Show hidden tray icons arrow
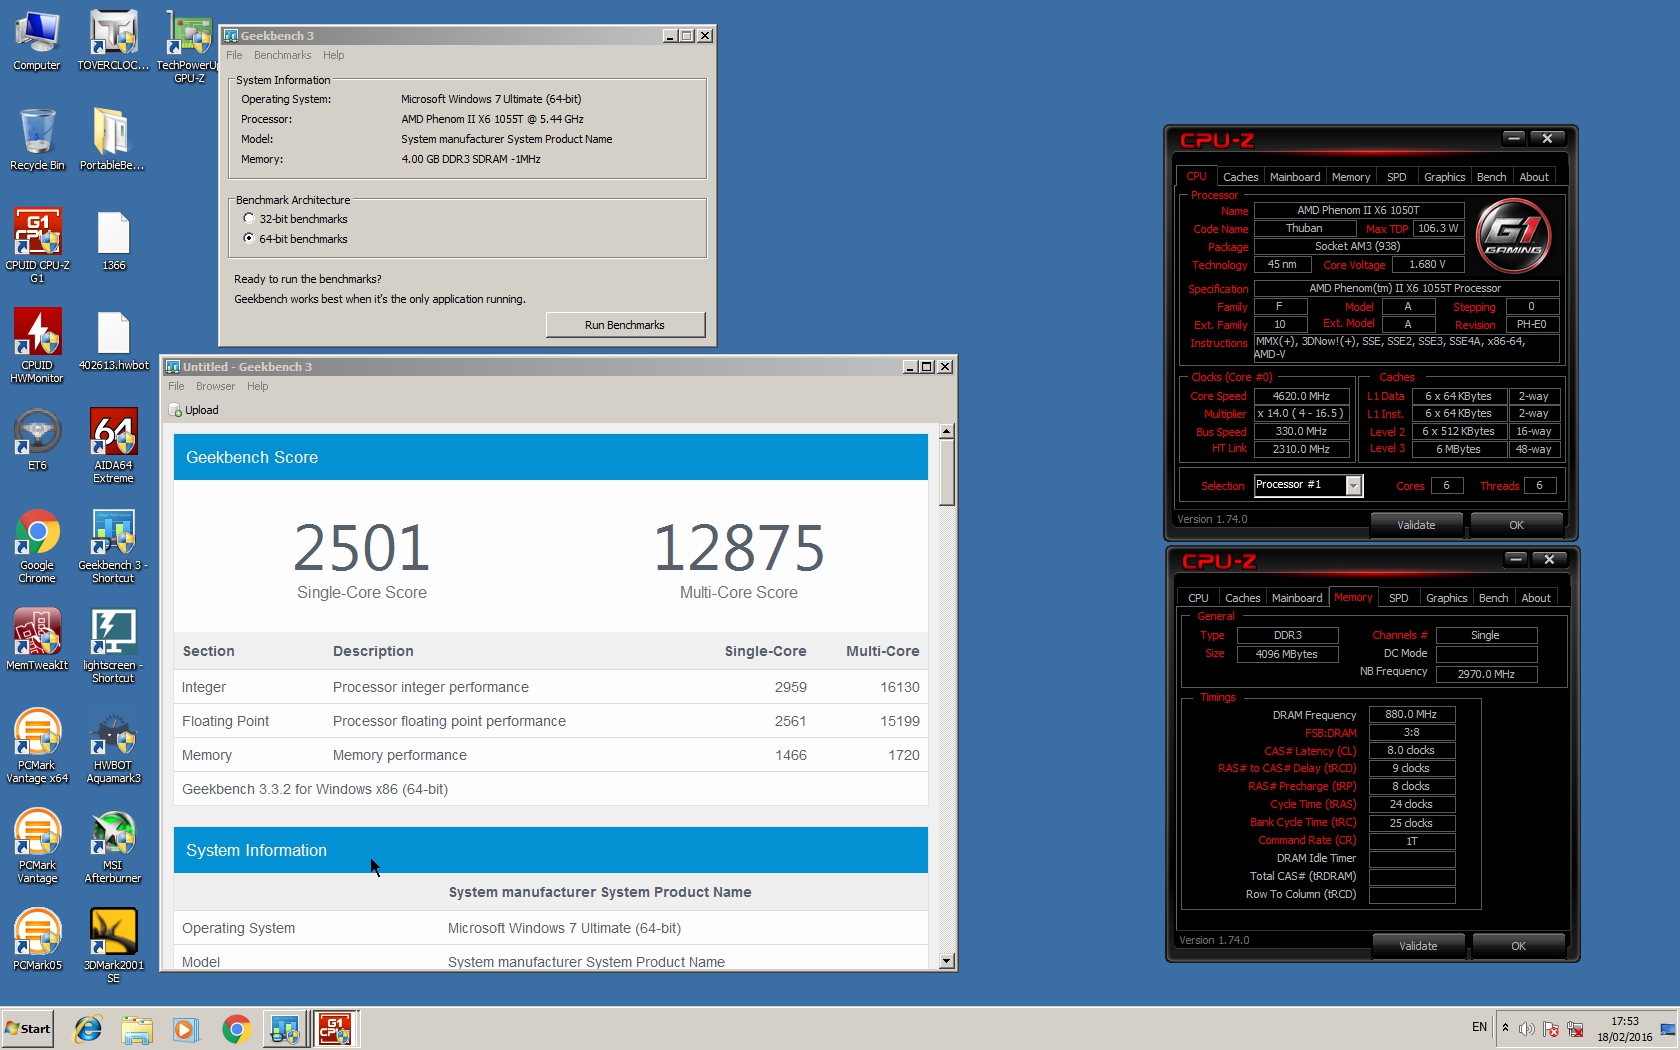 tap(1505, 1028)
